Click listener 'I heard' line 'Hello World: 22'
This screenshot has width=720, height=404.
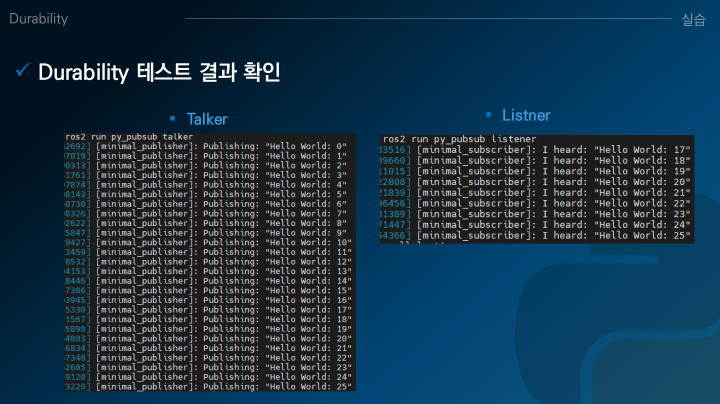(535, 204)
